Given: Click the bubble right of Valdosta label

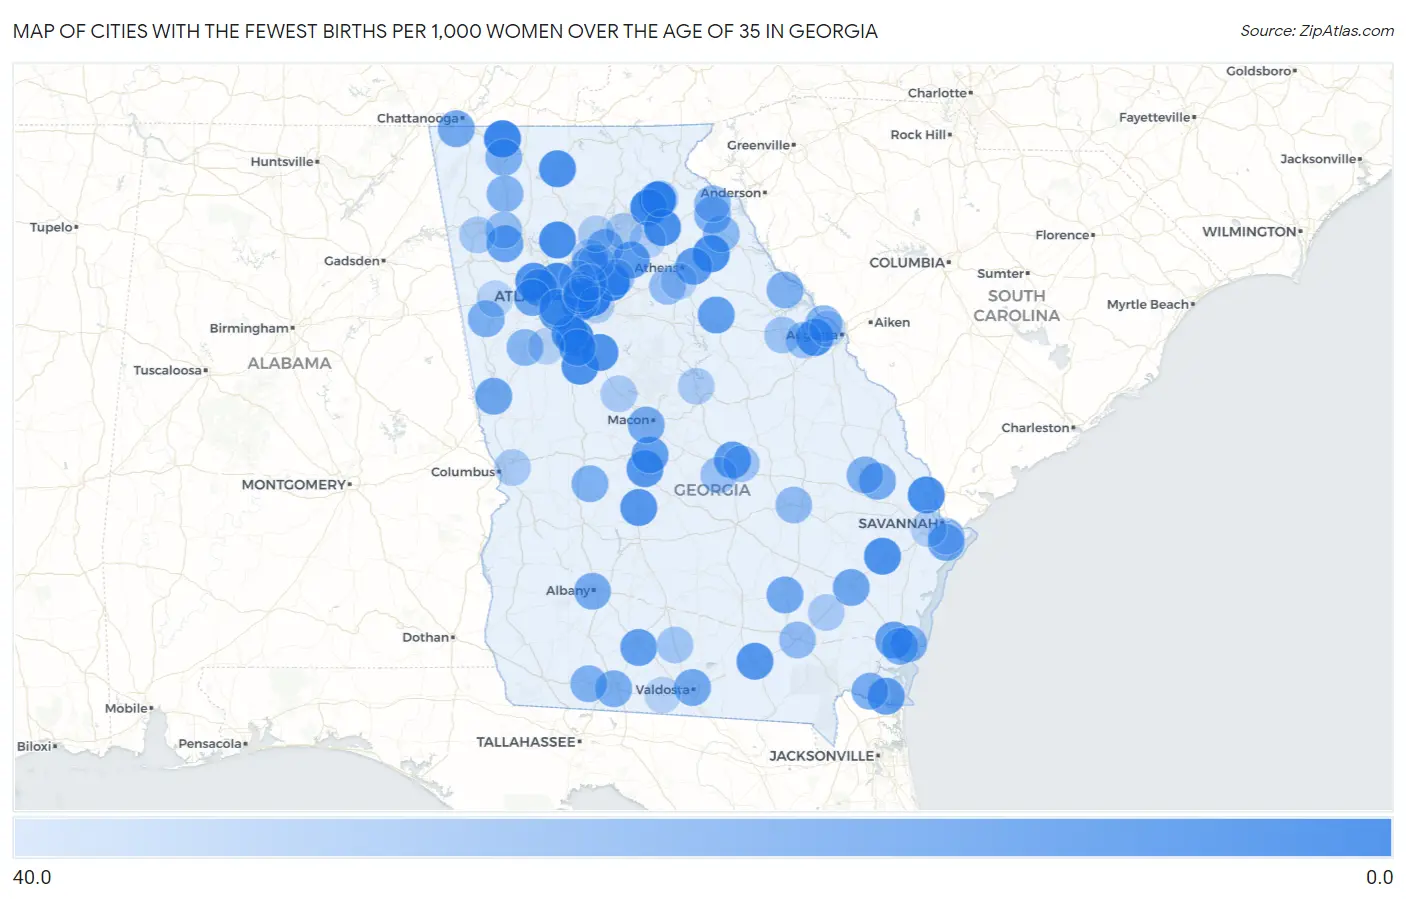Looking at the screenshot, I should [x=692, y=688].
